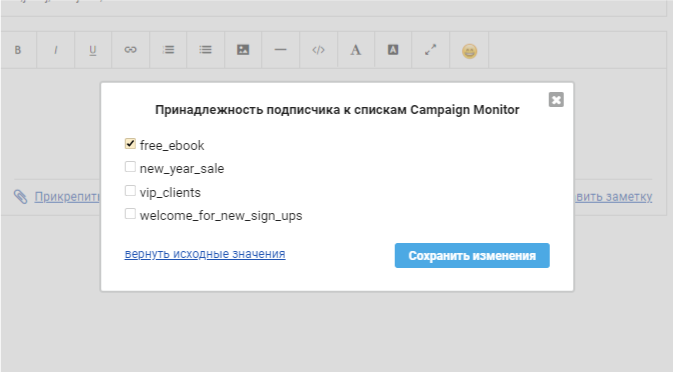Open HTML code view icon
This screenshot has width=673, height=372.
tap(318, 50)
